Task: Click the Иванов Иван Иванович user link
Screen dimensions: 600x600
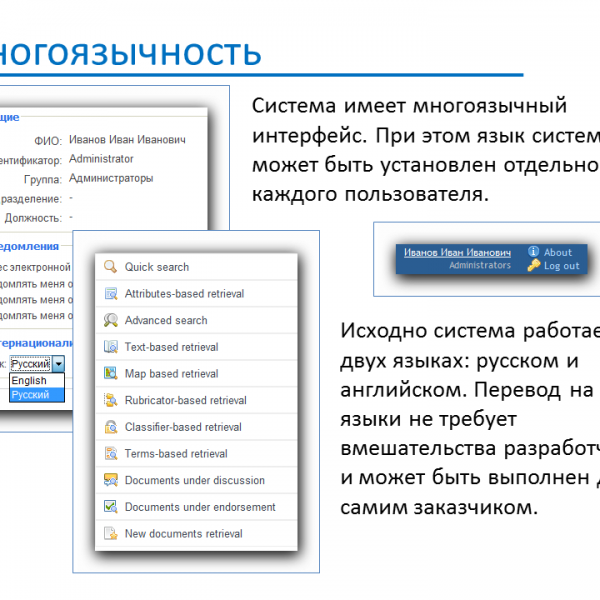Action: (457, 253)
